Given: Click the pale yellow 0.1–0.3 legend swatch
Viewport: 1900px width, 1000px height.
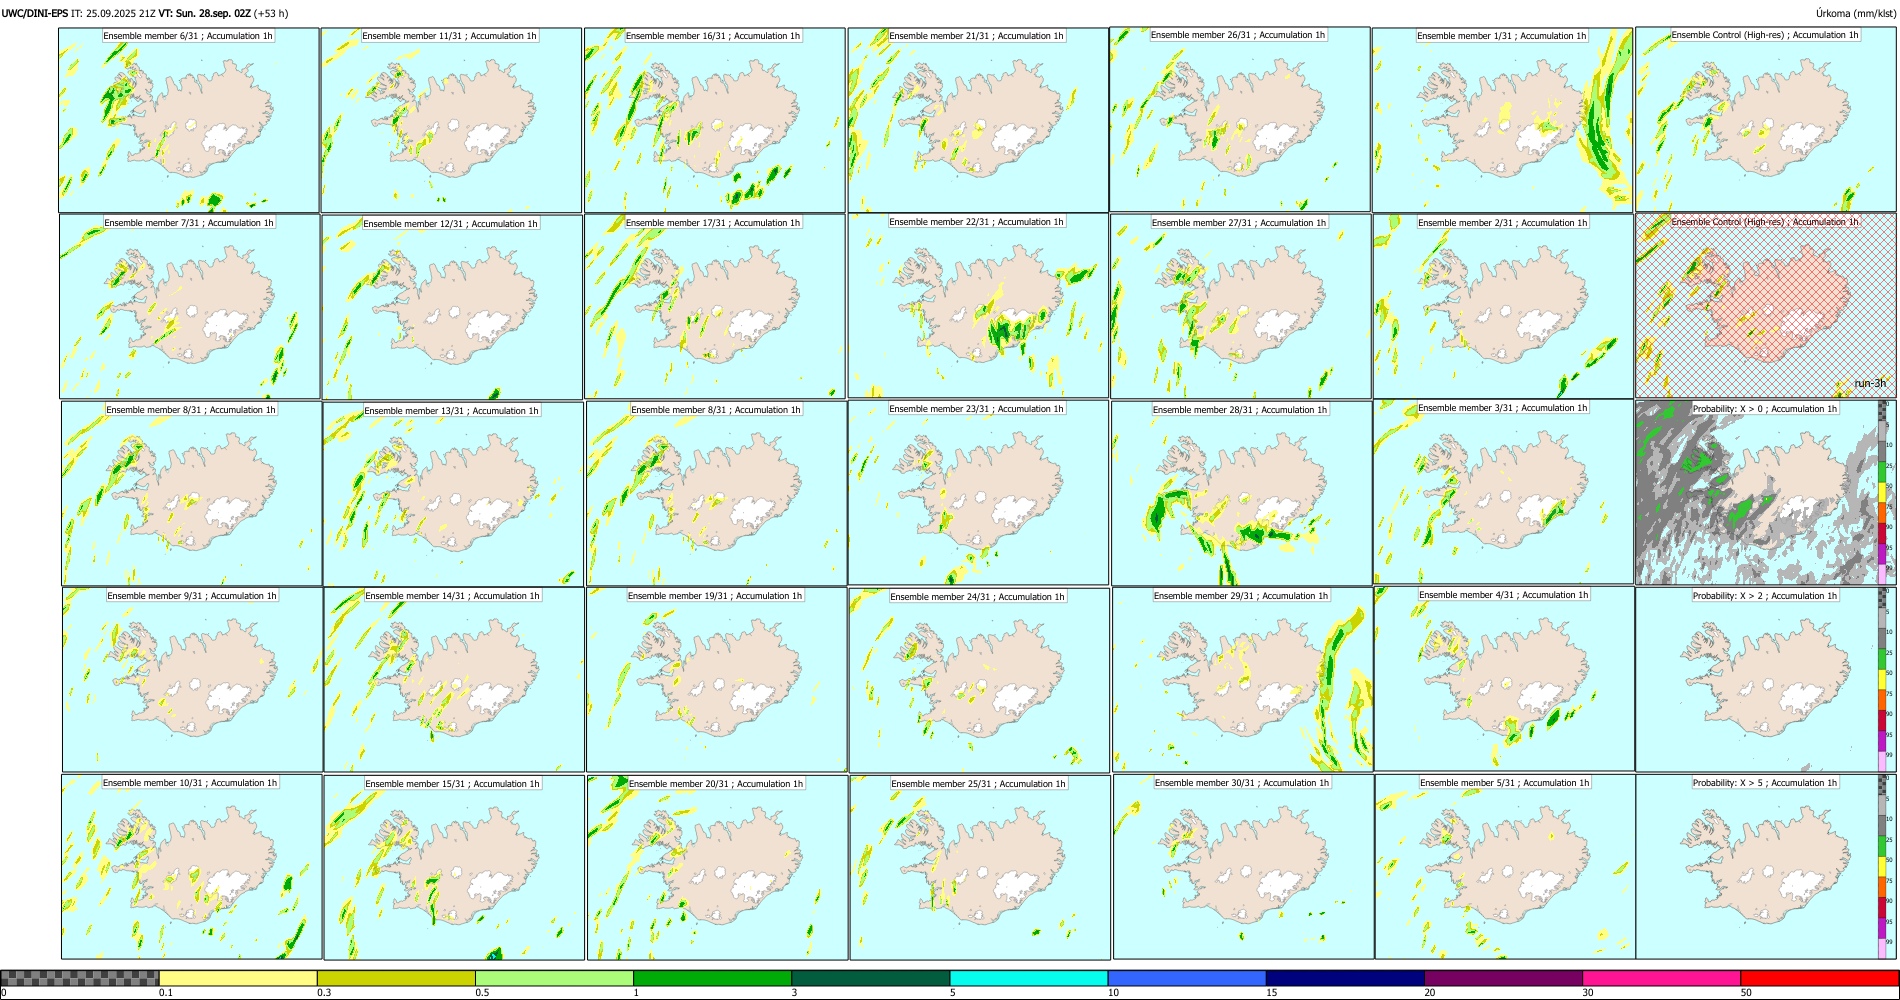Looking at the screenshot, I should [238, 978].
